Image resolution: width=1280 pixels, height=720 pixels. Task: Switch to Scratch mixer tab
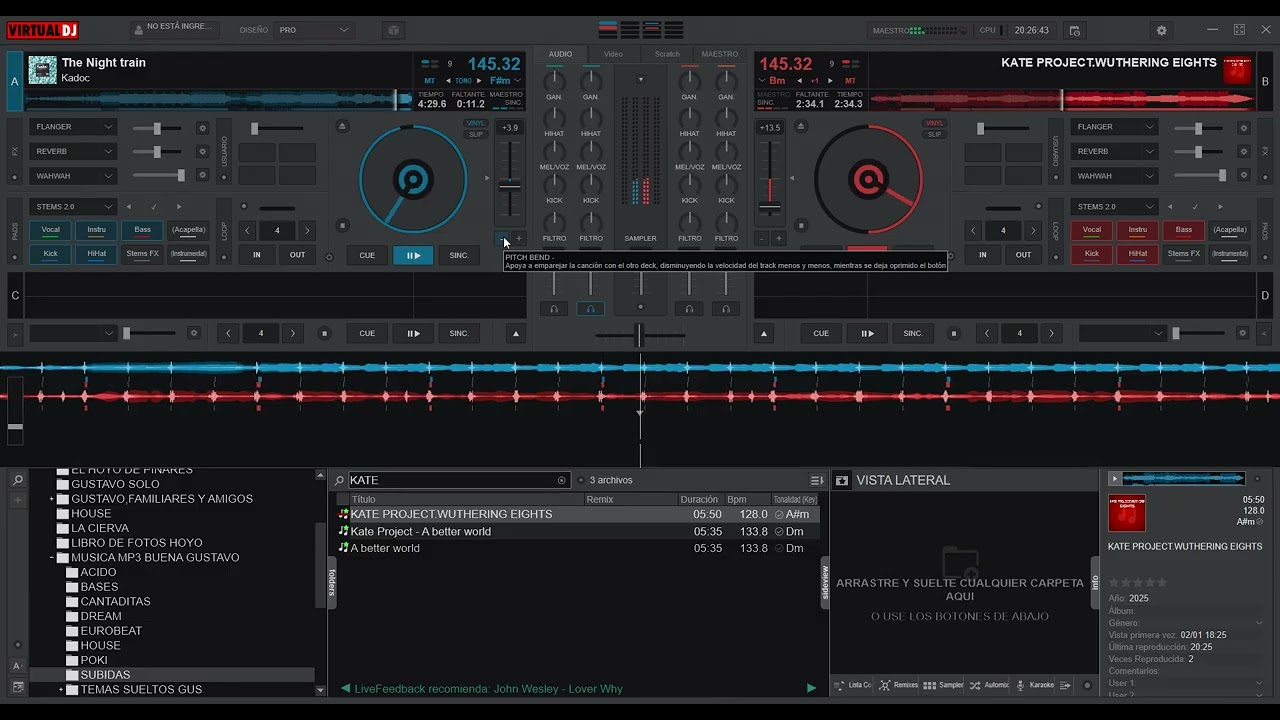667,54
